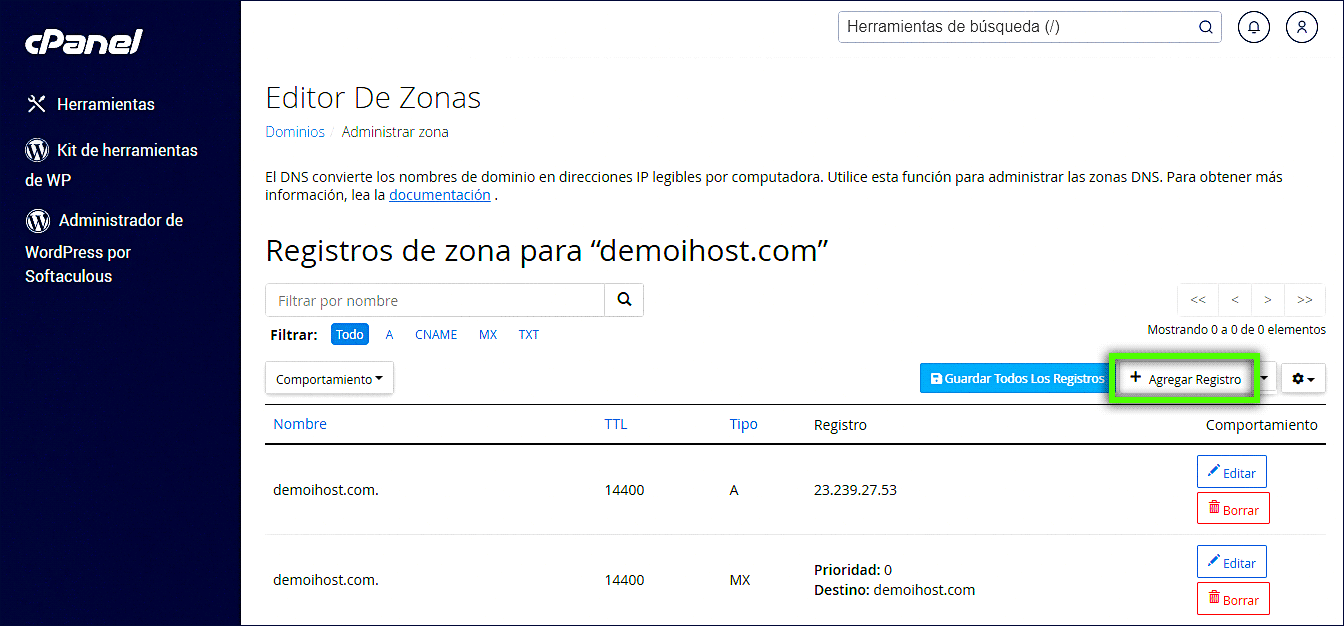The width and height of the screenshot is (1344, 626).
Task: Open the gear settings dropdown
Action: (1303, 379)
